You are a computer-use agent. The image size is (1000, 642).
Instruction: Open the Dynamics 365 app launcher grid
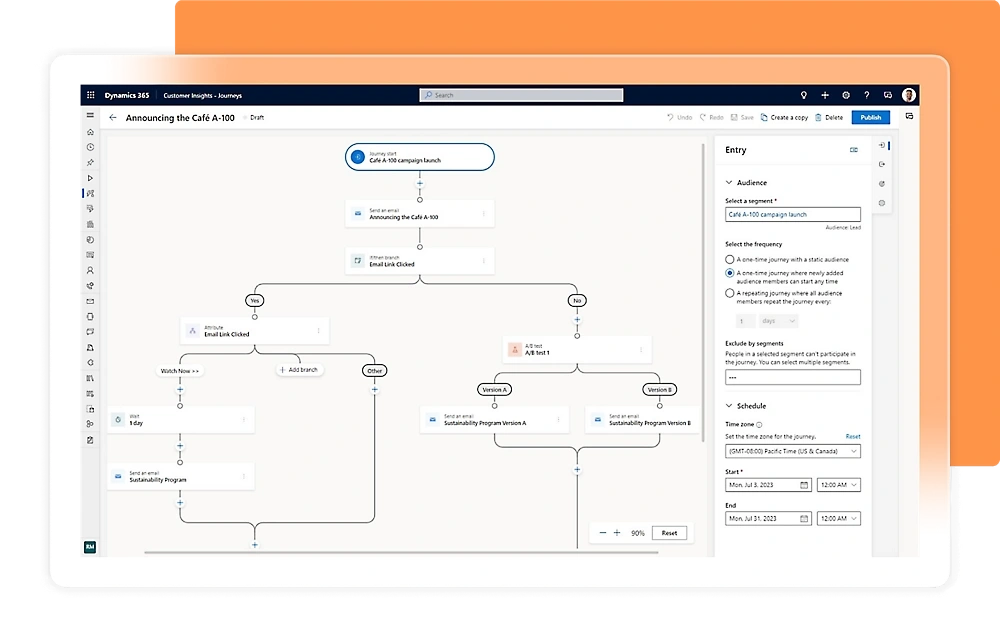point(91,95)
